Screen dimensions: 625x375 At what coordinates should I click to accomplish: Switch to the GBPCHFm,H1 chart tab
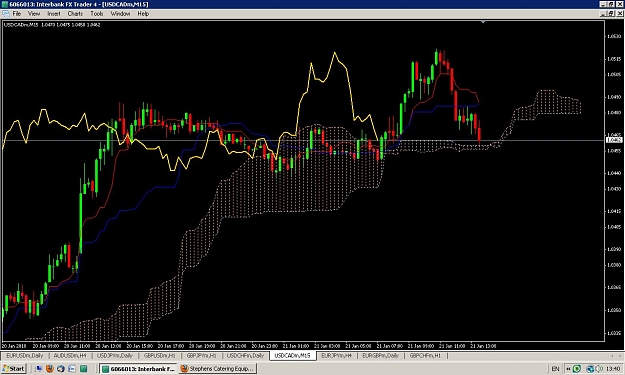click(x=425, y=355)
